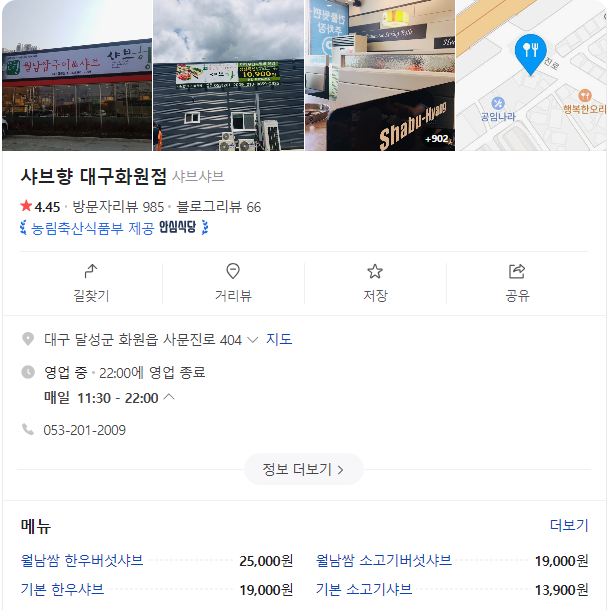
Task: Click the 행복한오리 map marker
Action: [x=584, y=102]
